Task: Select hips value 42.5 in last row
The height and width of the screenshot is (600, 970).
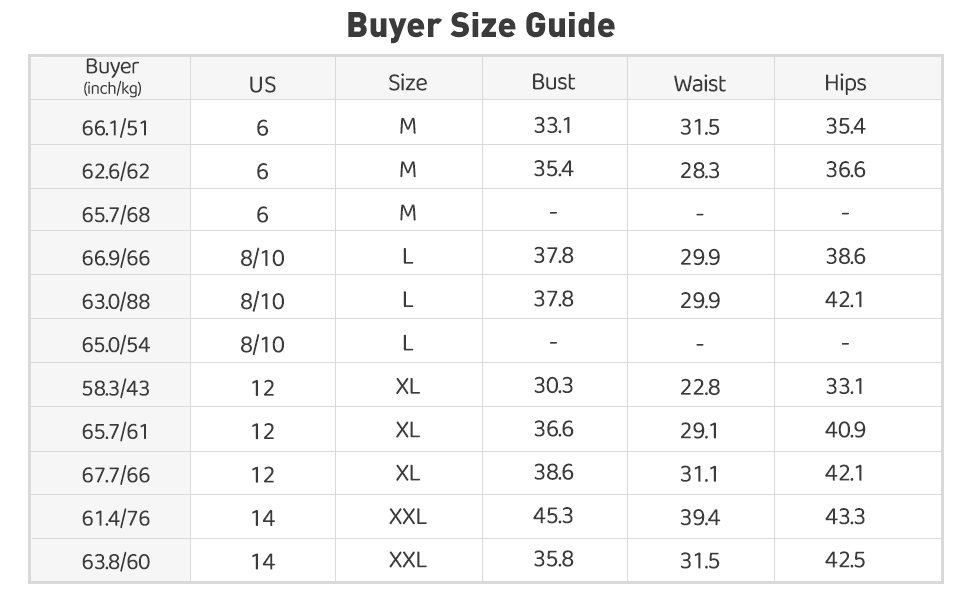Action: (x=845, y=560)
